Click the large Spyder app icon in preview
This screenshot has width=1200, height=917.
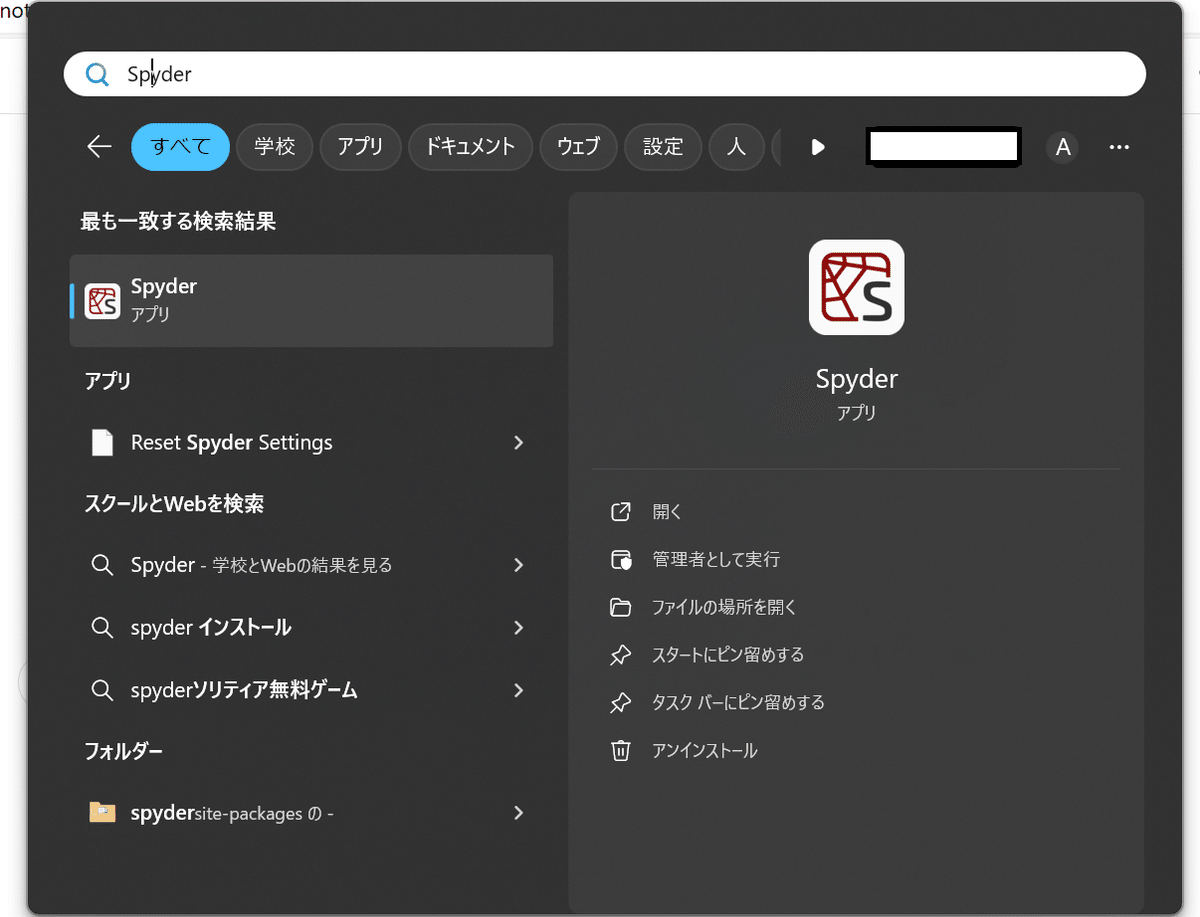[x=856, y=287]
